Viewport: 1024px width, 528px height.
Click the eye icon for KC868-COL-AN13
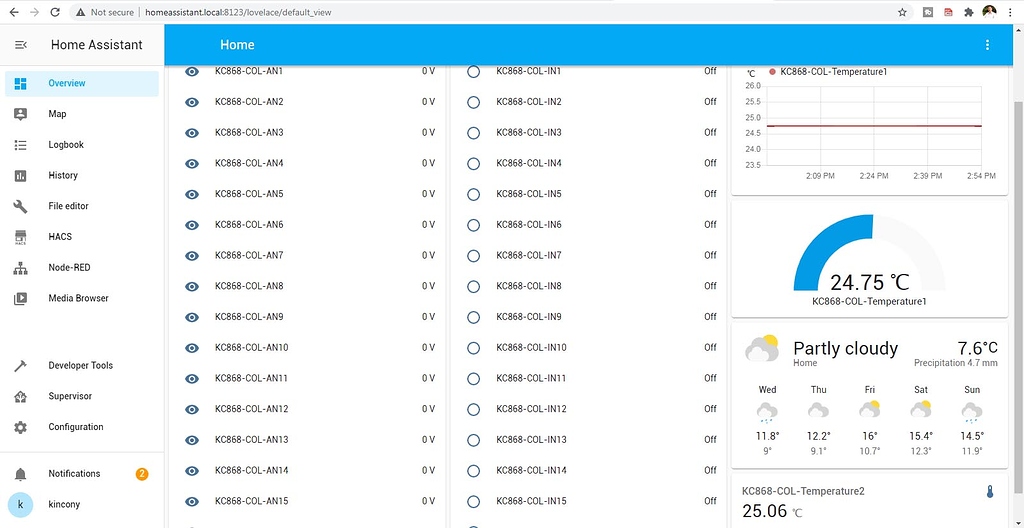[x=191, y=440]
